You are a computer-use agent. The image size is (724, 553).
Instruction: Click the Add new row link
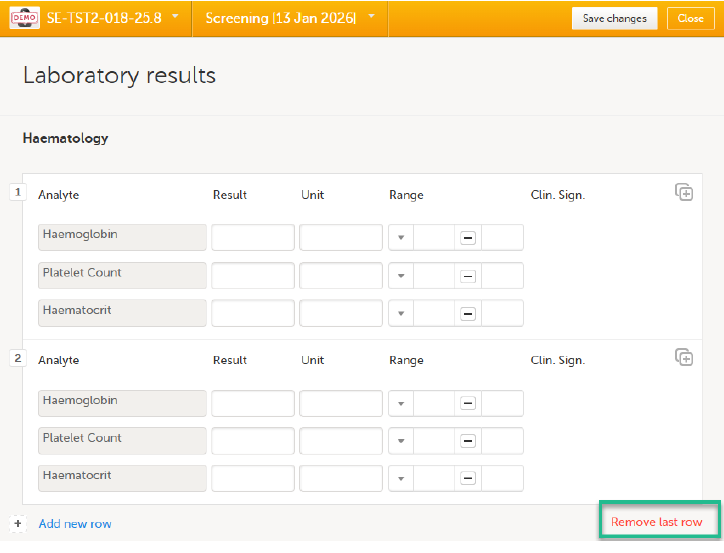(x=75, y=524)
